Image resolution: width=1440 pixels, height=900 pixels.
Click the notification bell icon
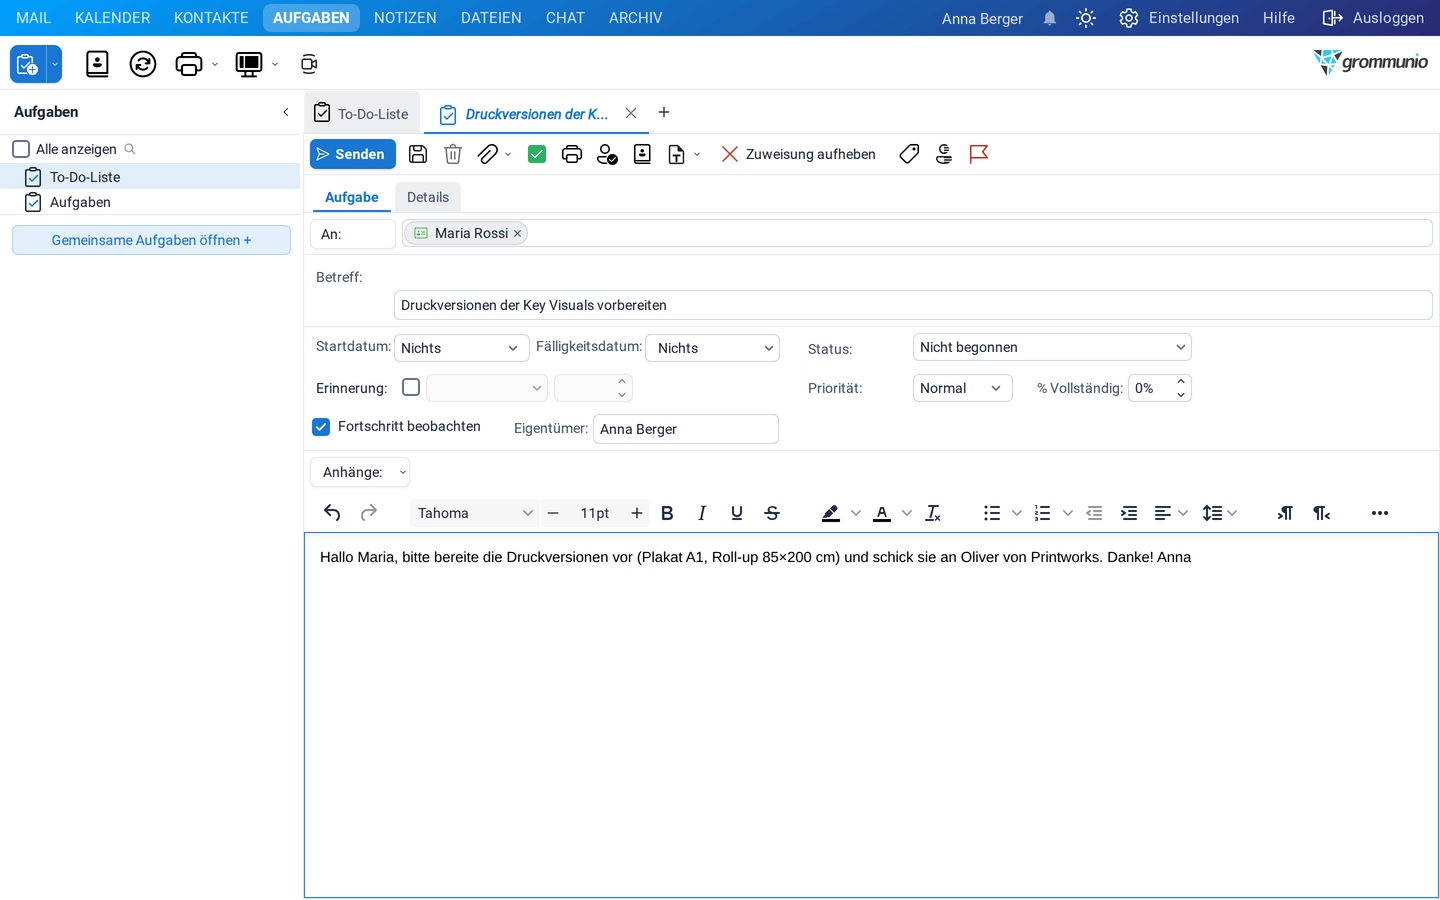click(1050, 18)
